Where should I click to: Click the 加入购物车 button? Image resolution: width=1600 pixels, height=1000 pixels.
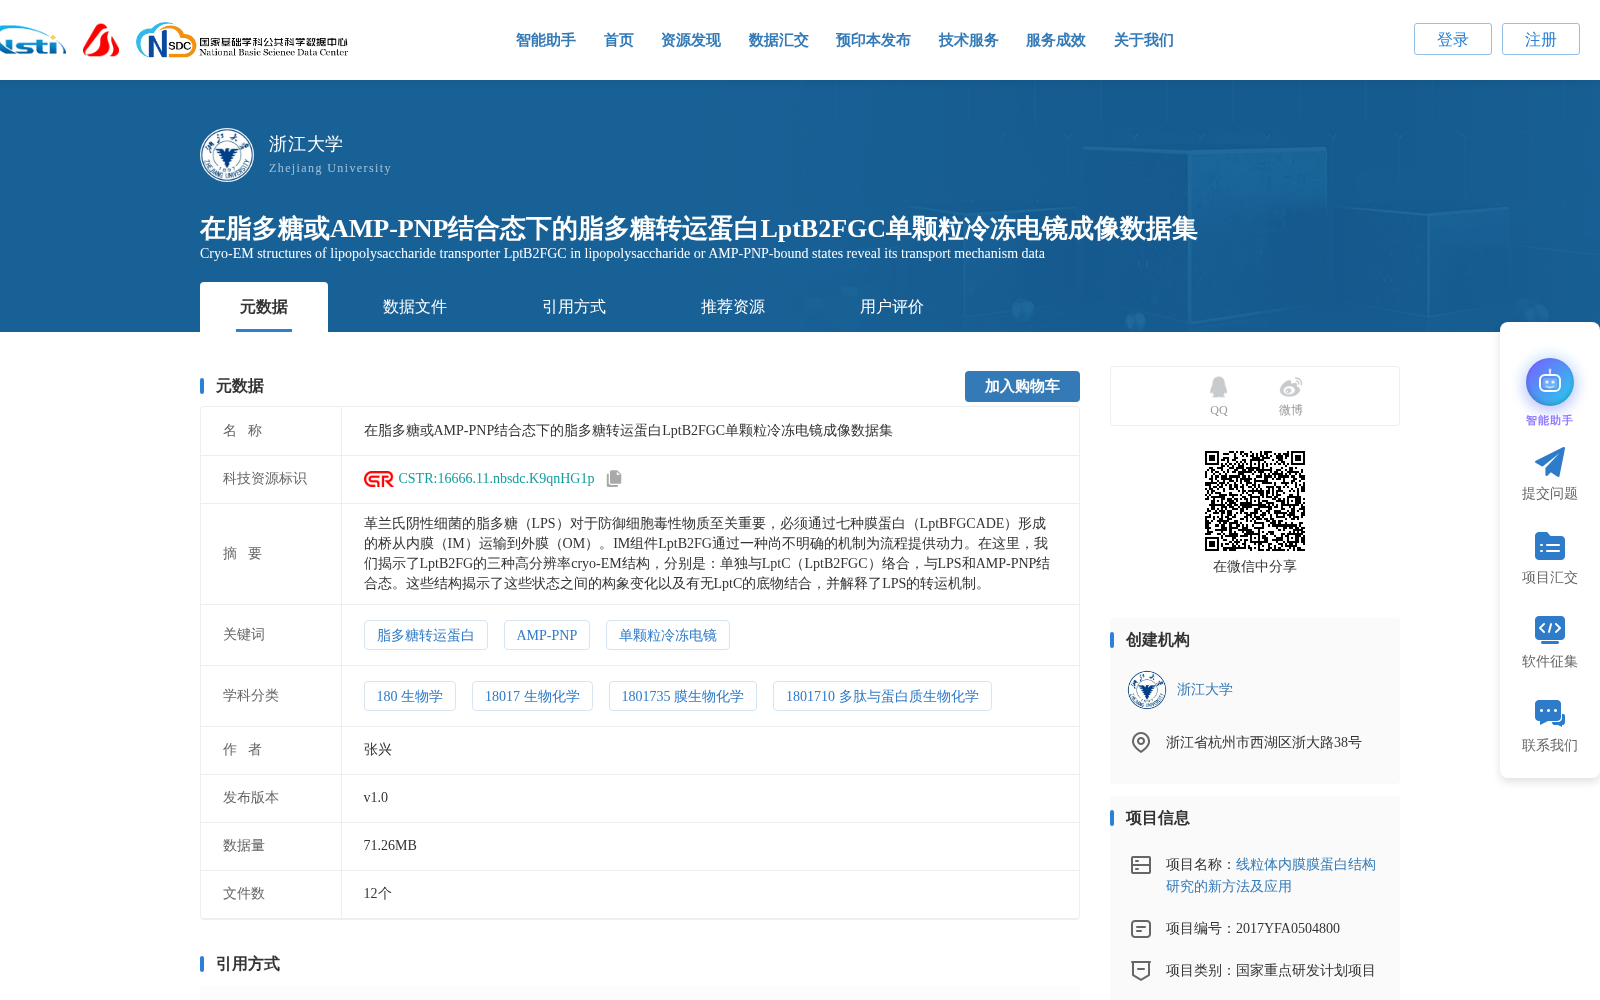(x=1022, y=386)
